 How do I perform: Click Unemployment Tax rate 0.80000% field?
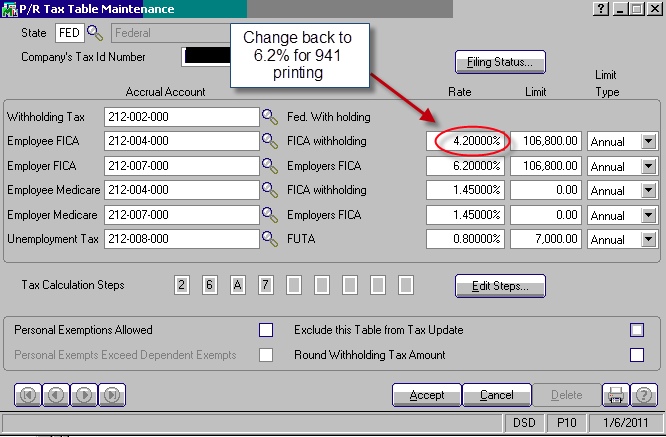(x=465, y=239)
